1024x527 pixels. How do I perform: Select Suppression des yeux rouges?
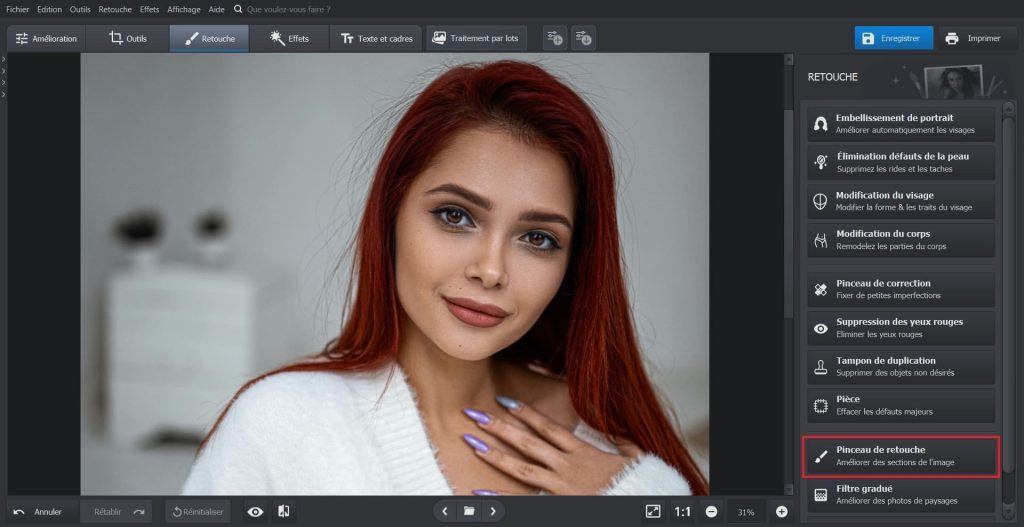pyautogui.click(x=901, y=328)
